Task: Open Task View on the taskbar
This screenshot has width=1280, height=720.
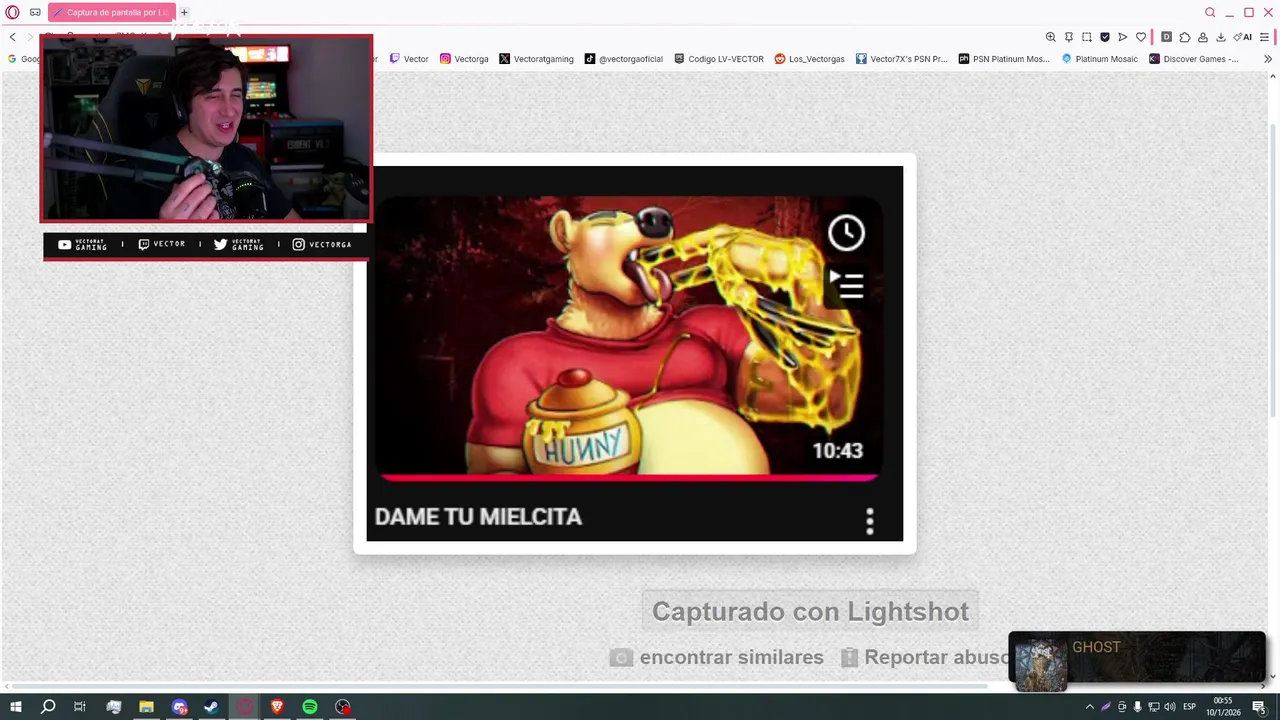Action: tap(80, 707)
